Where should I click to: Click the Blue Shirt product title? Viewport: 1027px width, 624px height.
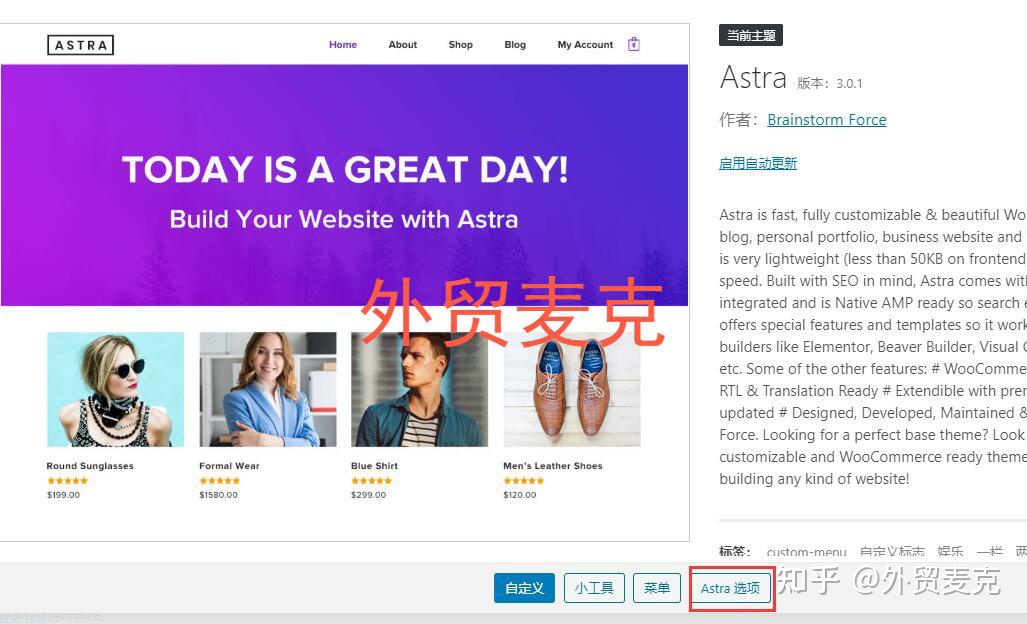[374, 466]
